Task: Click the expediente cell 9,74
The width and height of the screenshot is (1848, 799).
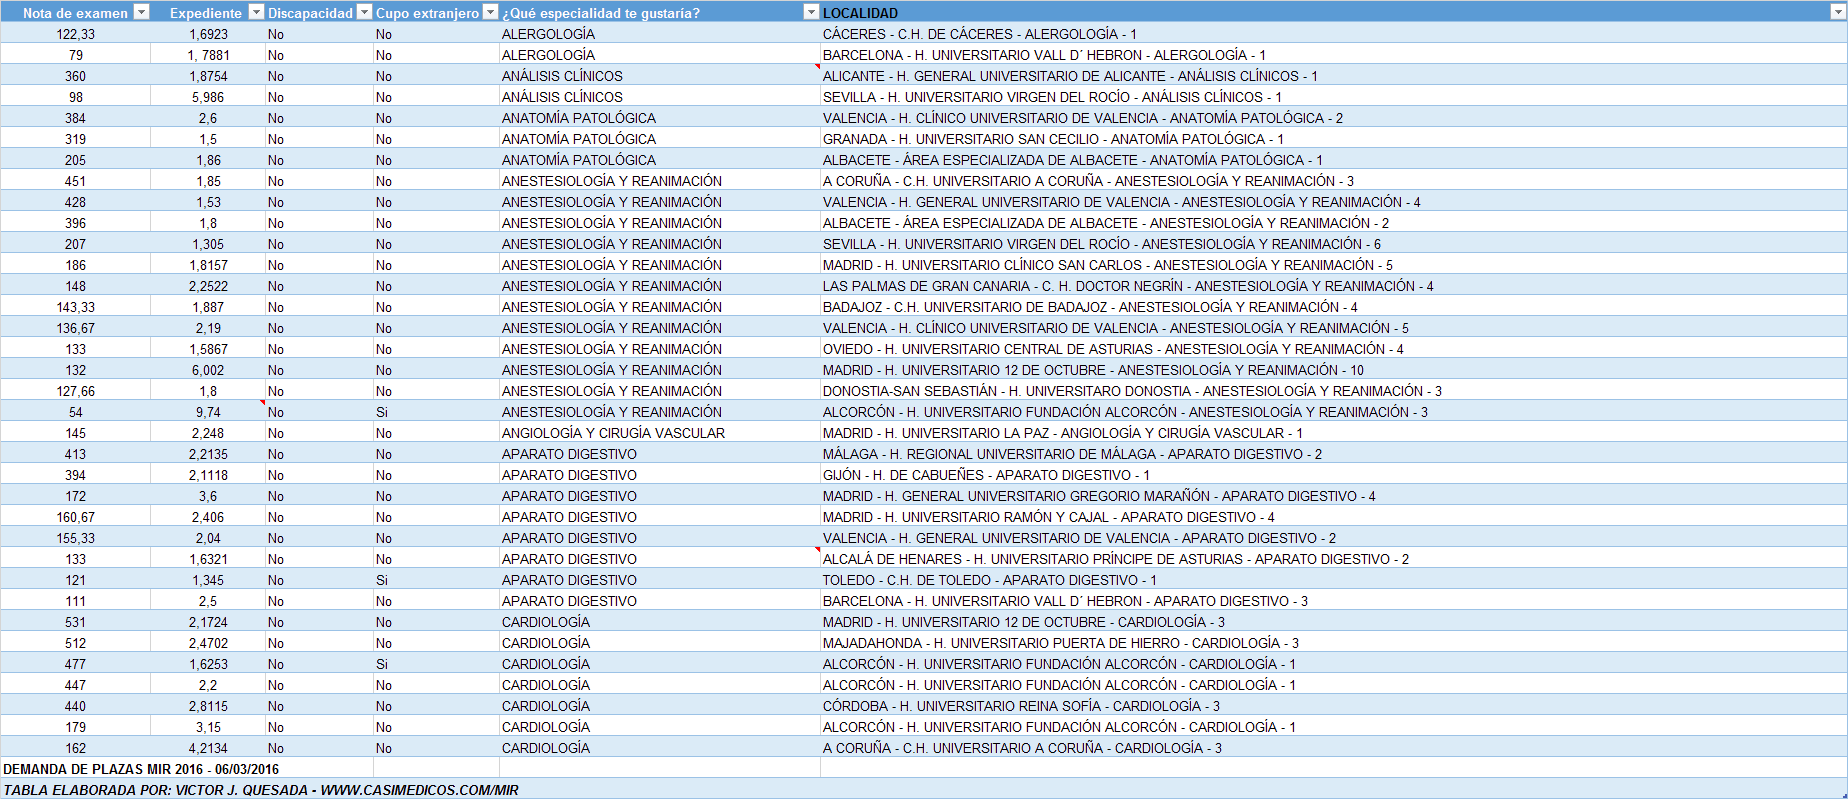Action: click(208, 412)
